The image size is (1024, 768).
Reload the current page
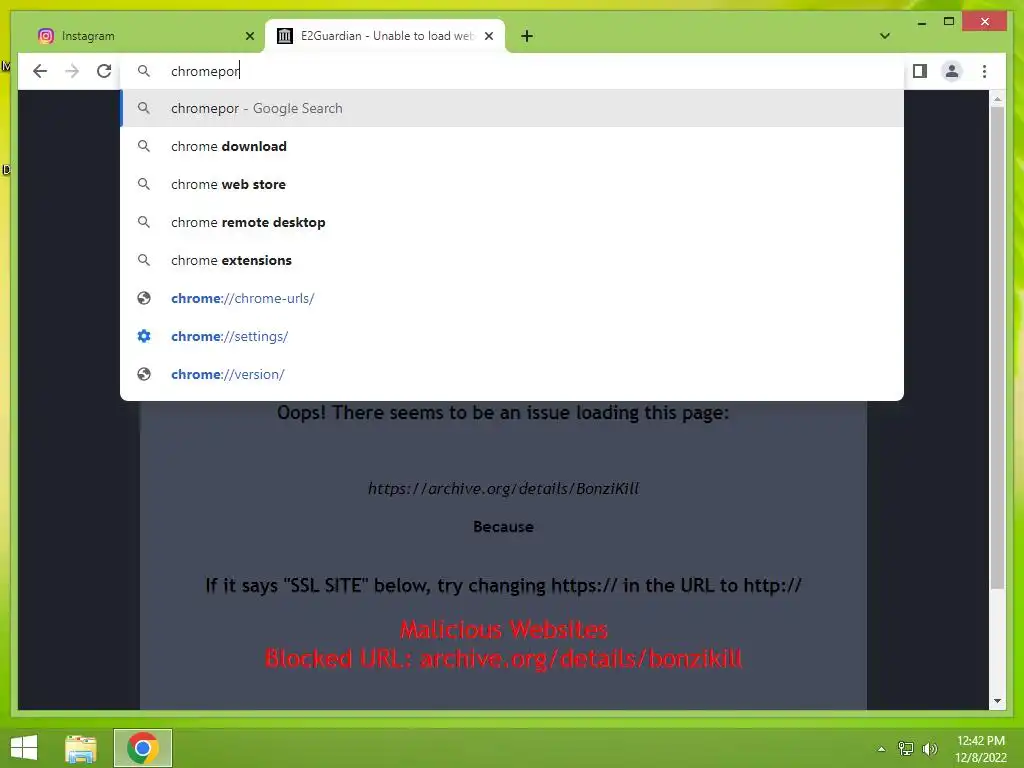pos(104,71)
